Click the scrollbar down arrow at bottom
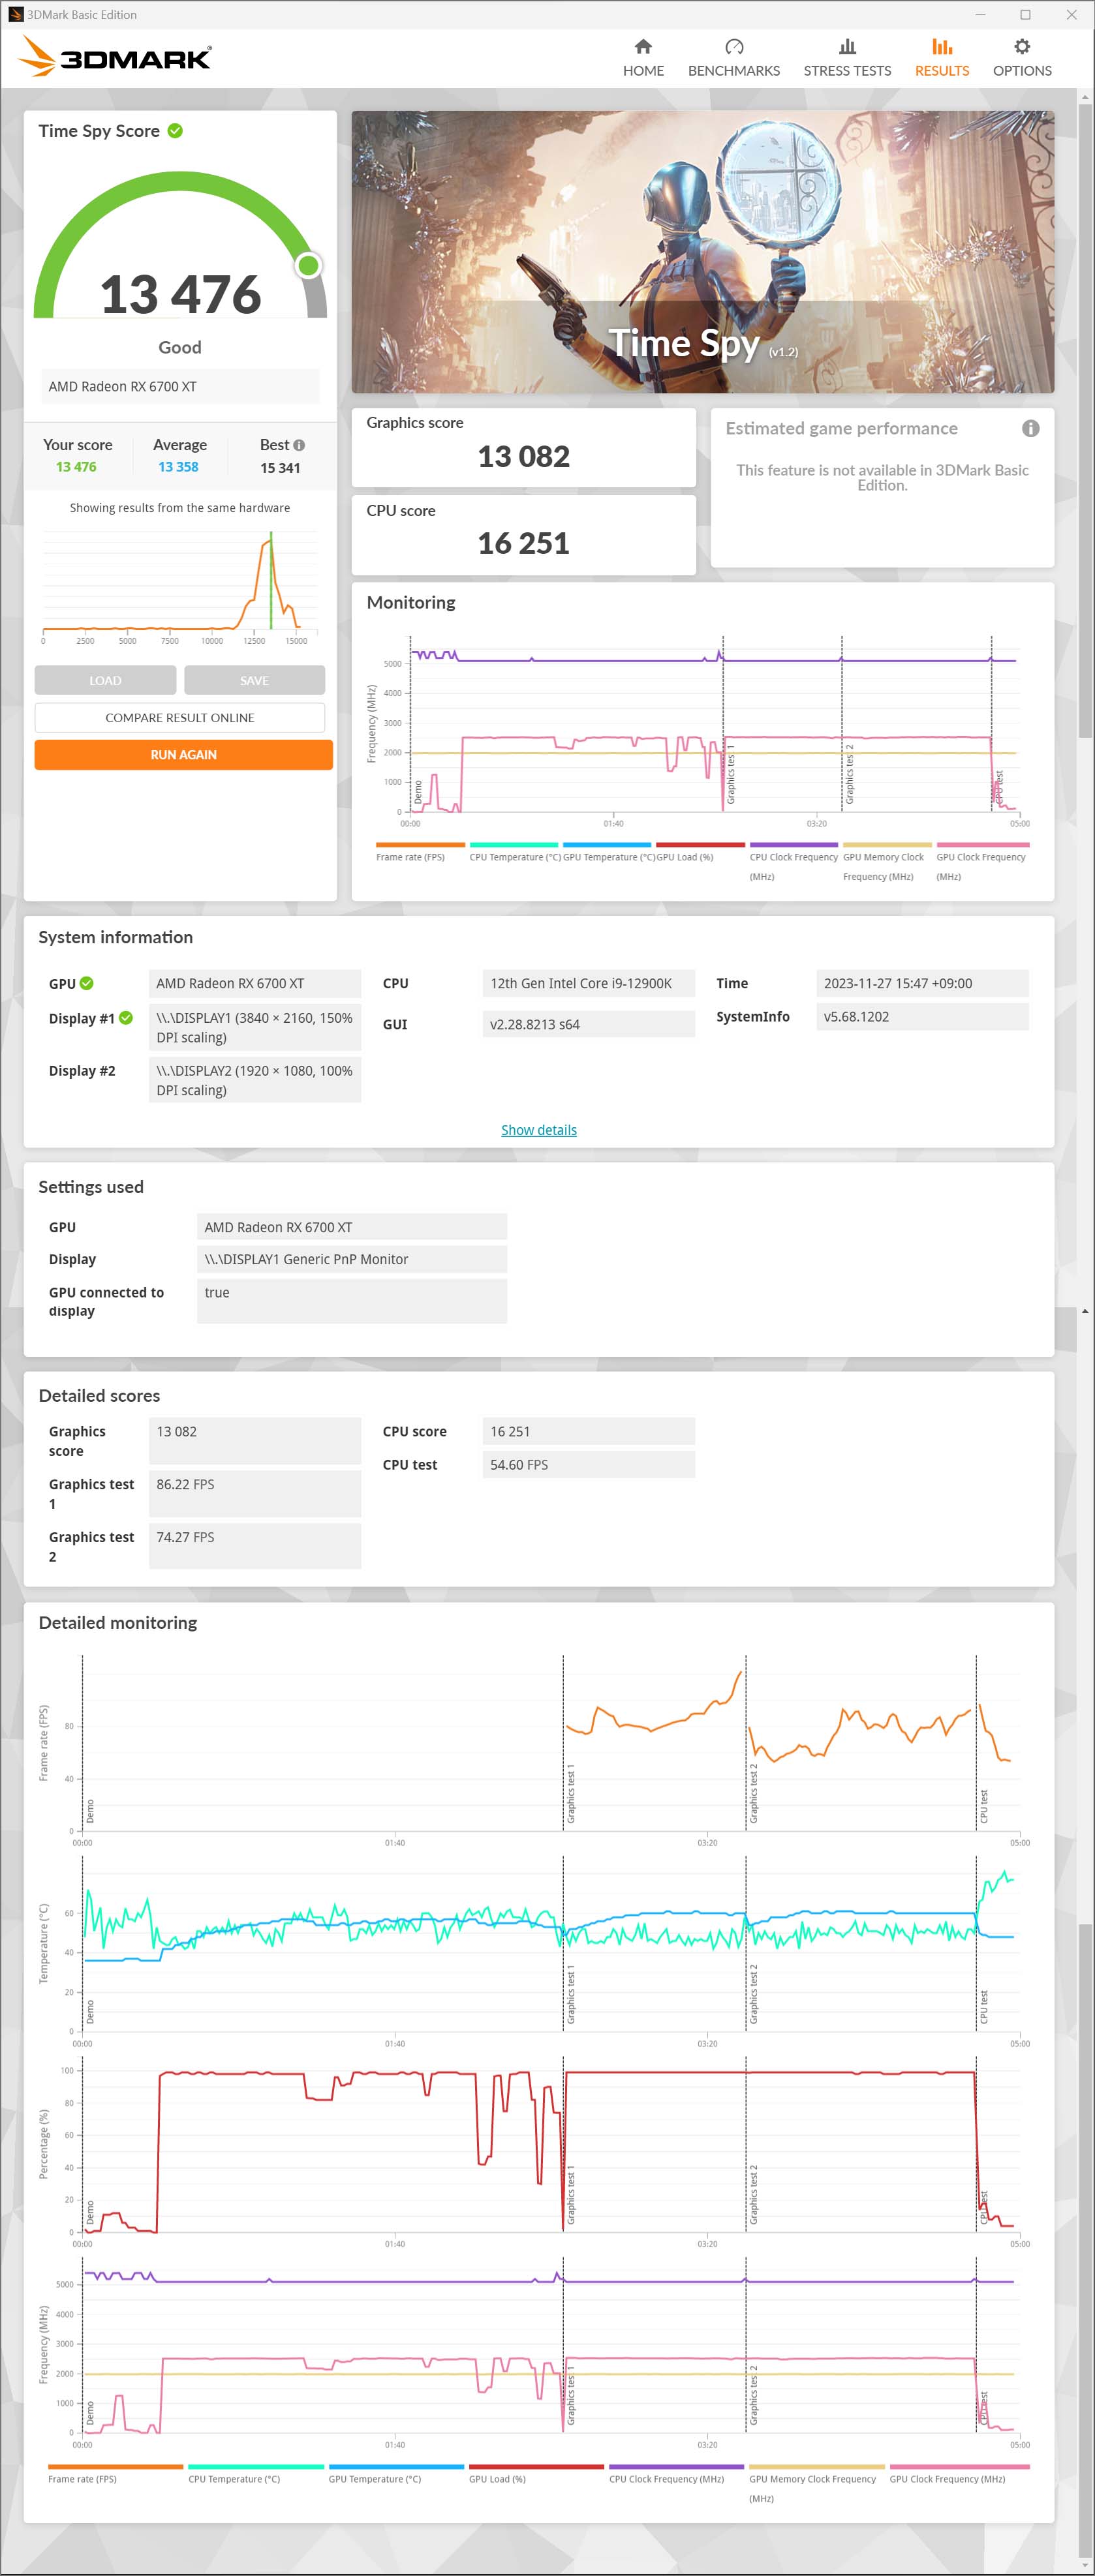 coord(1084,2565)
